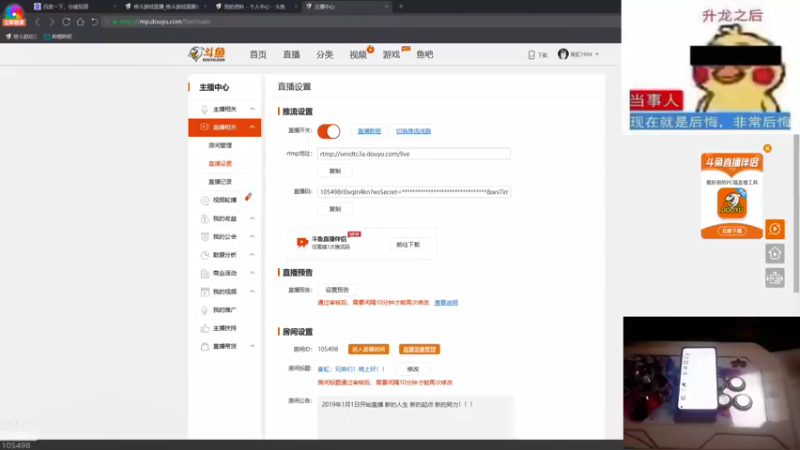The width and height of the screenshot is (800, 450).
Task: Click the microphone icon beside 我的推广
Action: (x=205, y=310)
